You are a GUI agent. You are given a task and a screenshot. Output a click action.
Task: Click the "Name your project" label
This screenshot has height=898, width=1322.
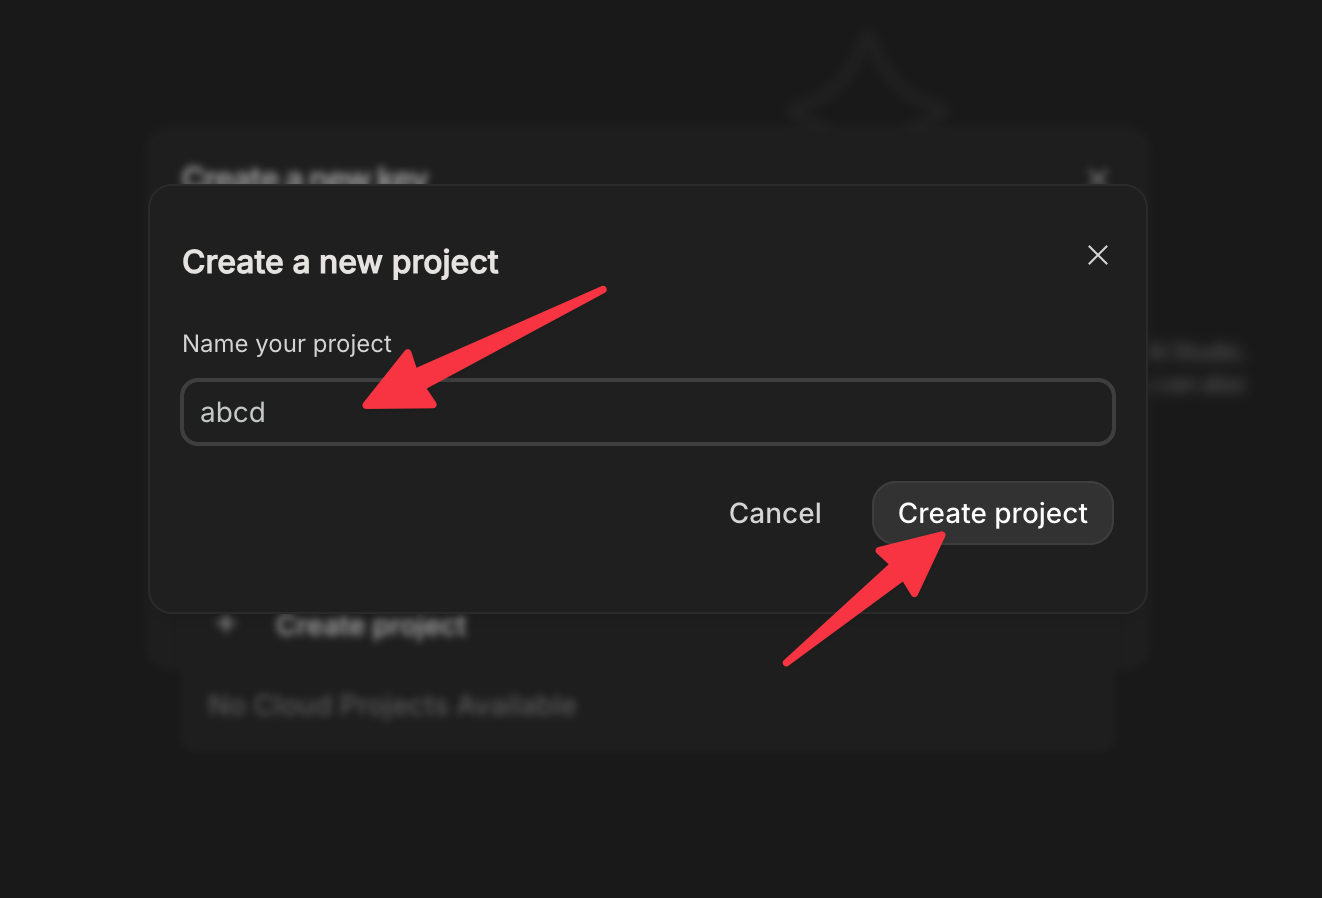pyautogui.click(x=287, y=344)
